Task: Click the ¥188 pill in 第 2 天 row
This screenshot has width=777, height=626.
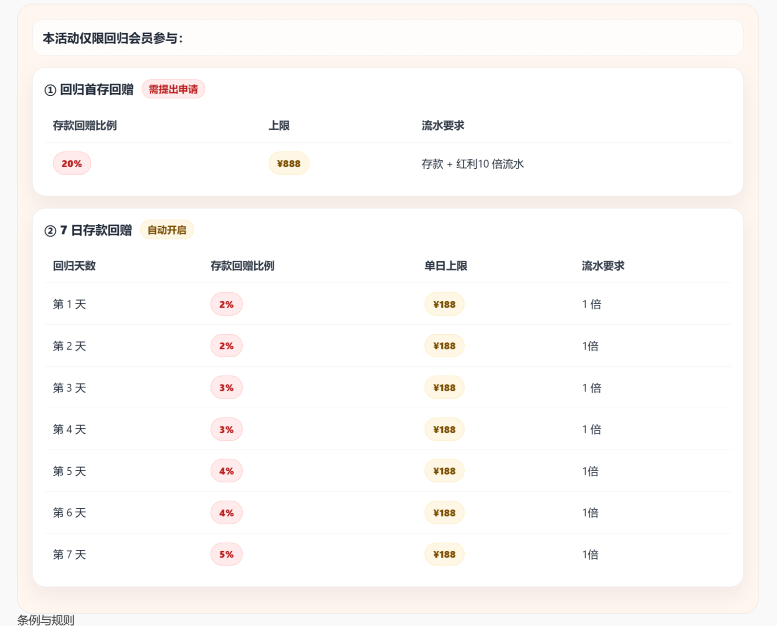Action: 444,346
